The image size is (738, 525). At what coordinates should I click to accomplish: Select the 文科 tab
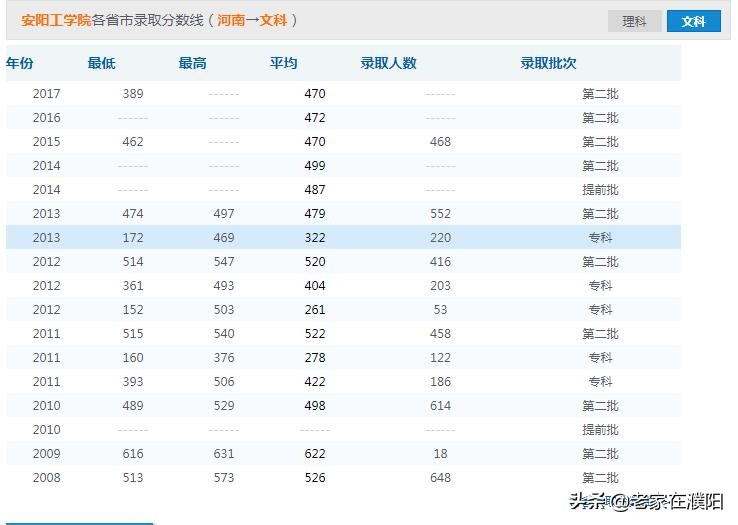[693, 21]
